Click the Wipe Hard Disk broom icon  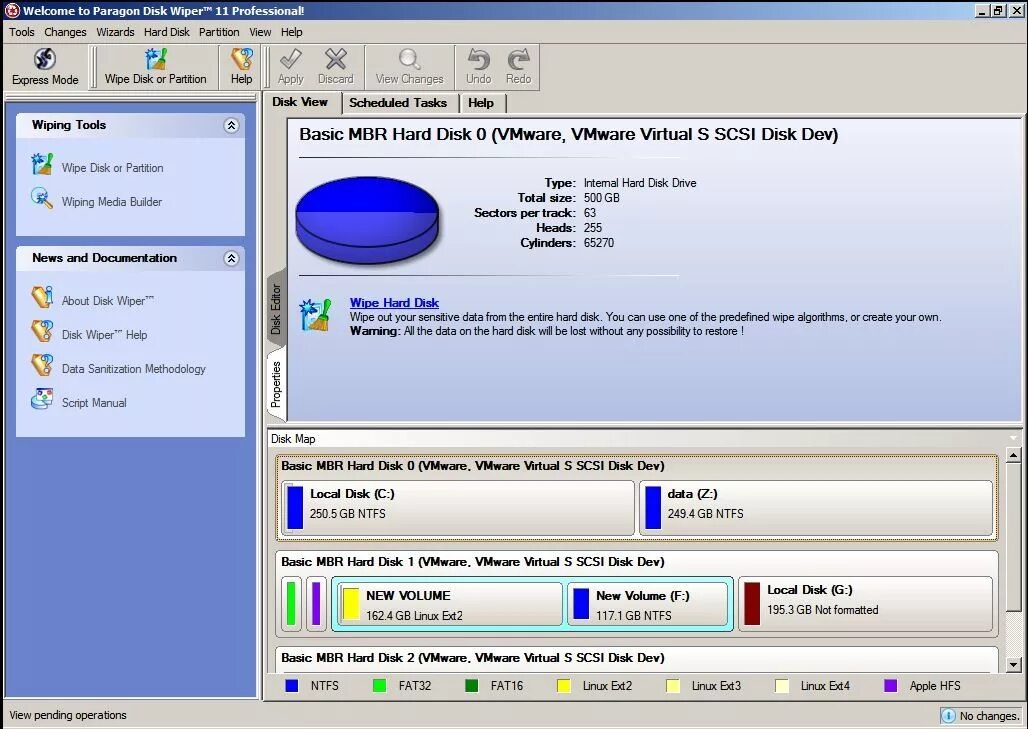[x=315, y=314]
